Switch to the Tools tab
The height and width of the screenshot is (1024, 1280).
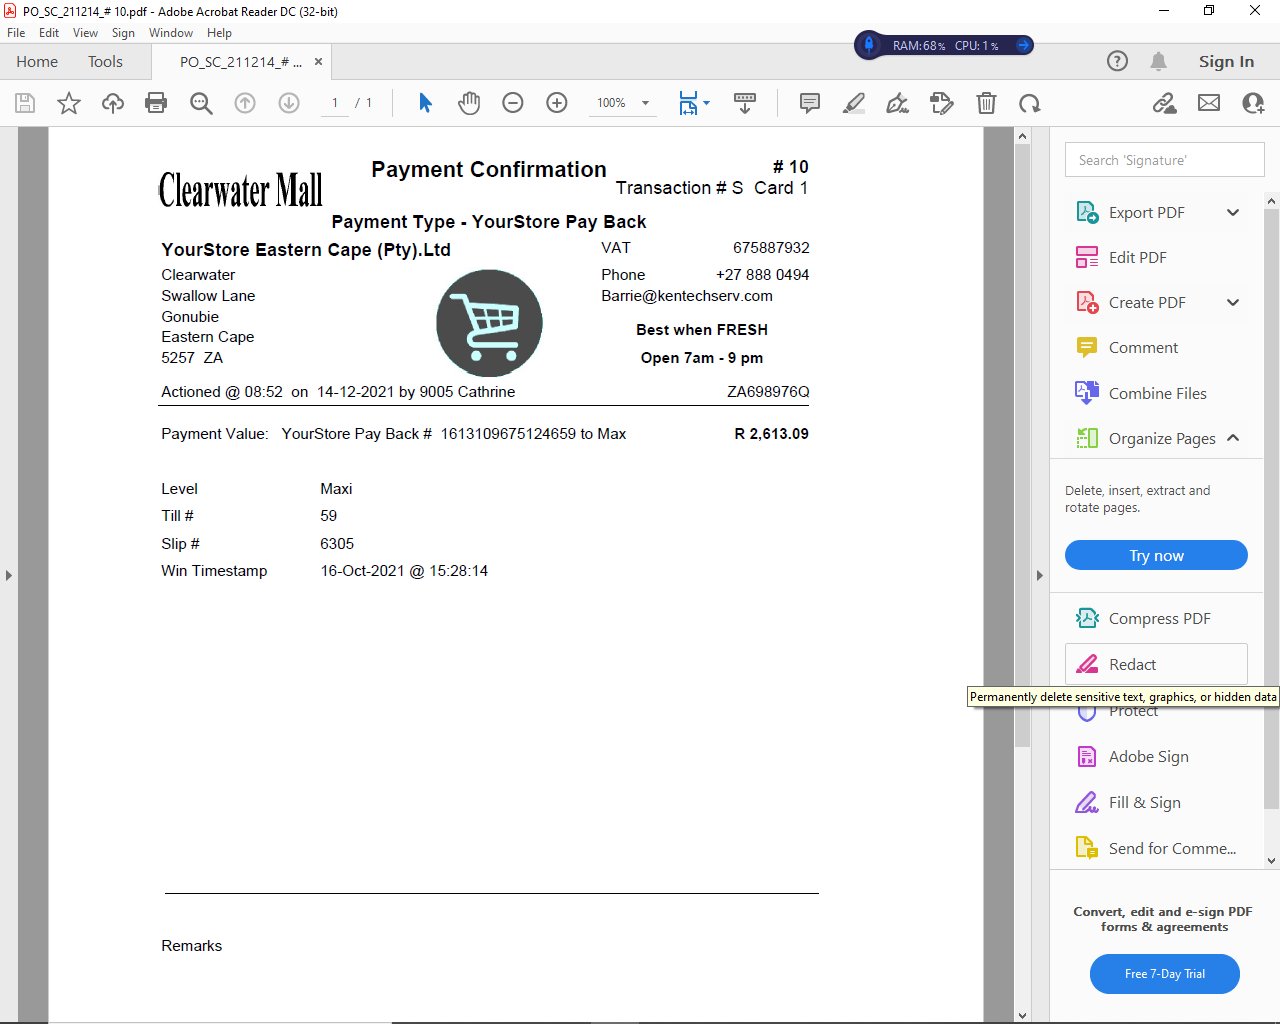click(105, 62)
